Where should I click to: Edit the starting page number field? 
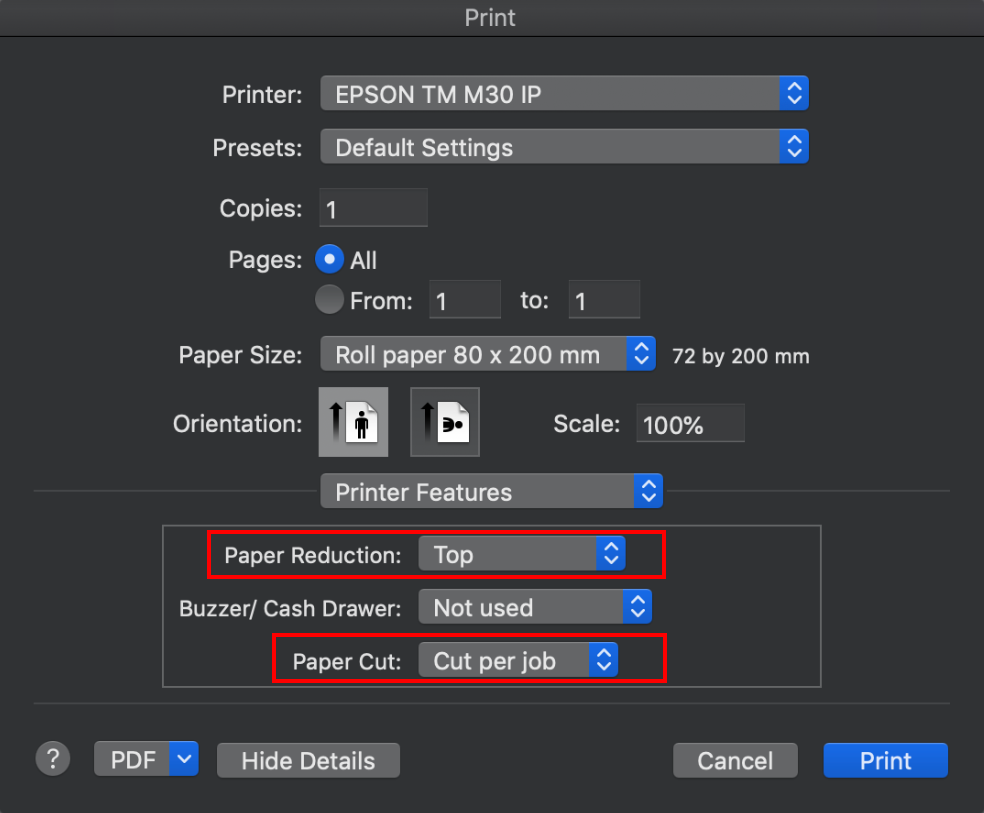[464, 298]
